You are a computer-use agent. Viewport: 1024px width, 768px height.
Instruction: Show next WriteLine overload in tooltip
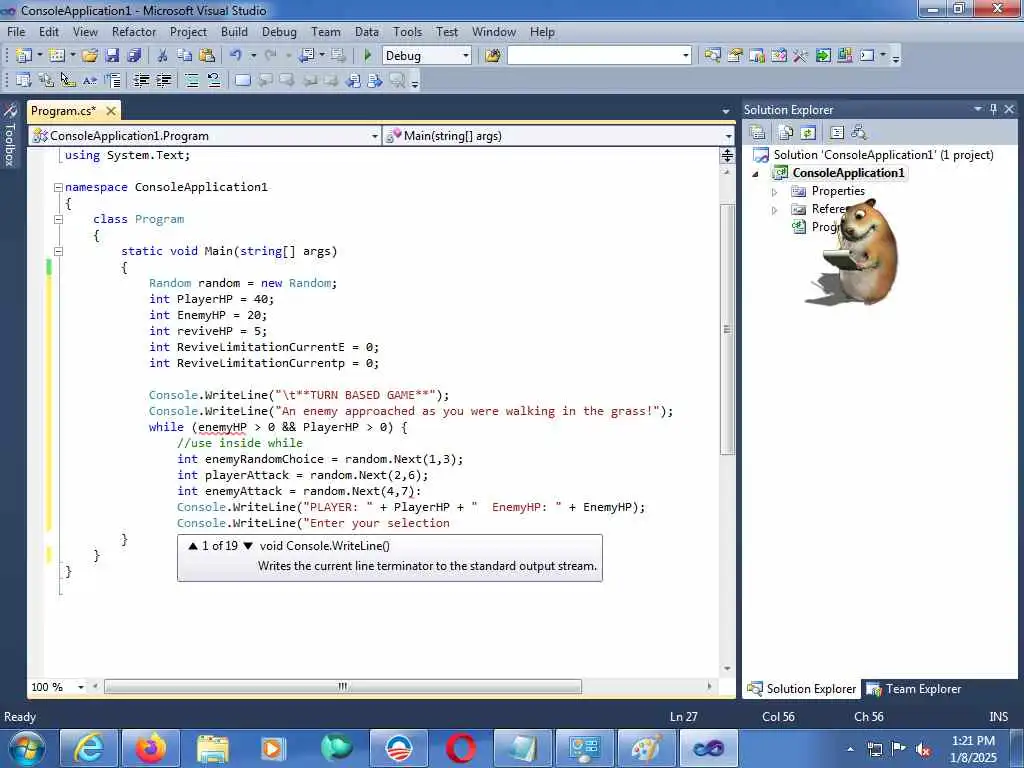point(248,546)
